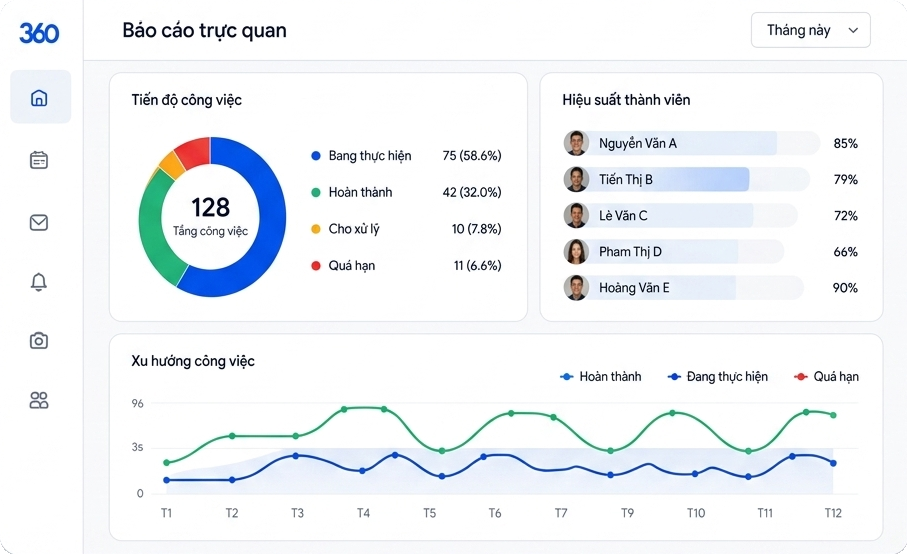This screenshot has width=907, height=554.
Task: Click the 66% performance value
Action: tap(845, 252)
